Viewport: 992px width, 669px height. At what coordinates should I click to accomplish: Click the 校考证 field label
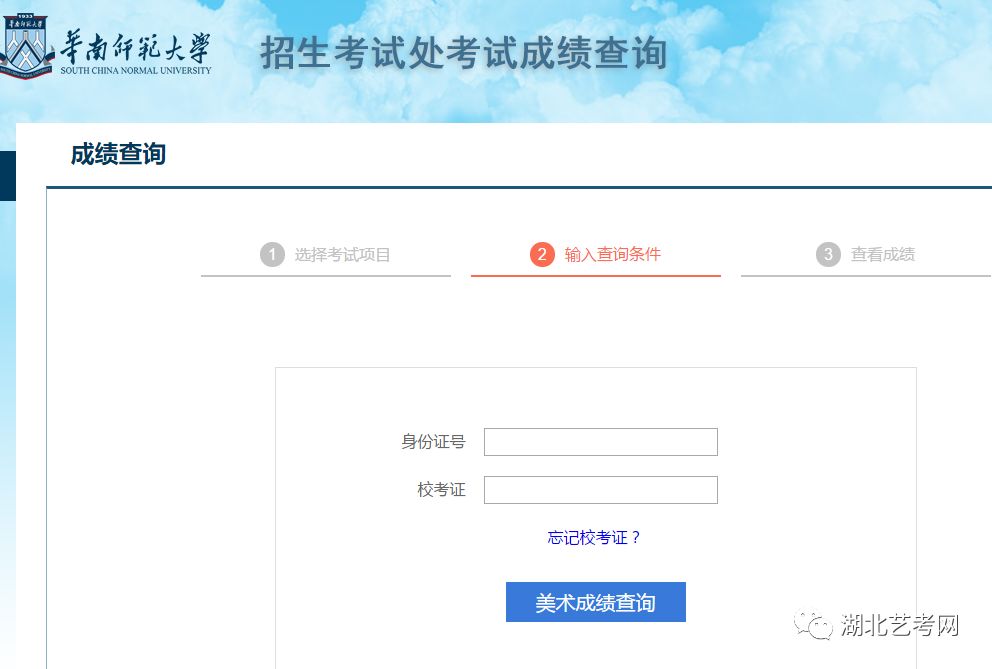pos(442,490)
